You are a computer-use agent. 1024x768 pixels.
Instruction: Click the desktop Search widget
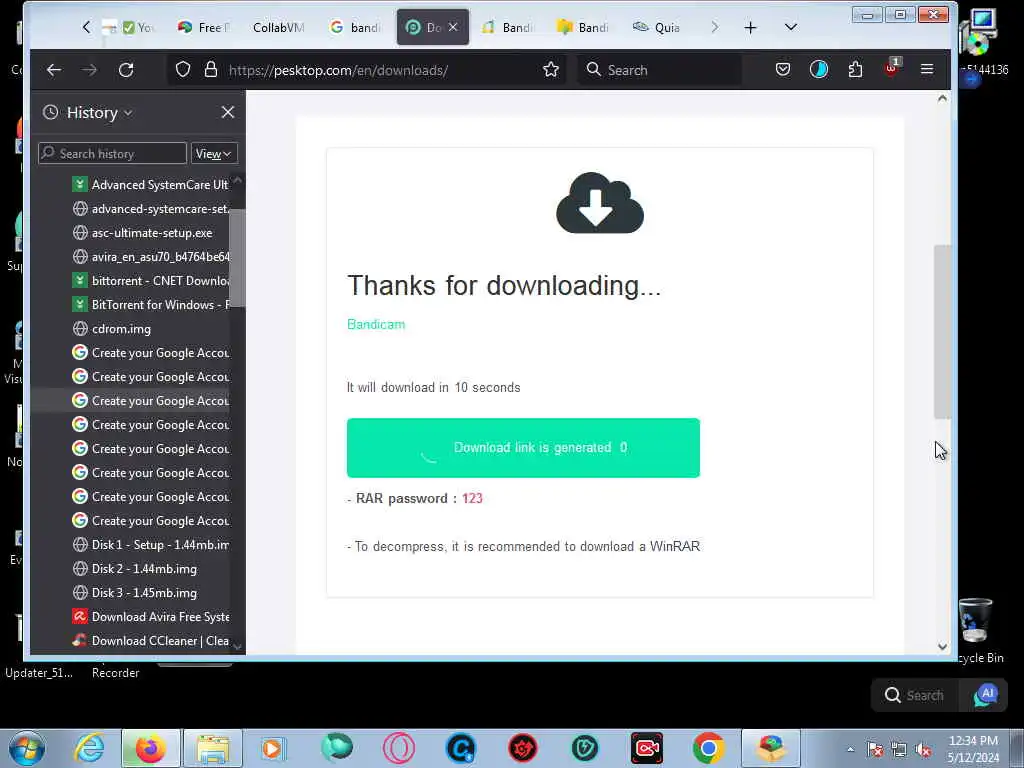tap(915, 695)
